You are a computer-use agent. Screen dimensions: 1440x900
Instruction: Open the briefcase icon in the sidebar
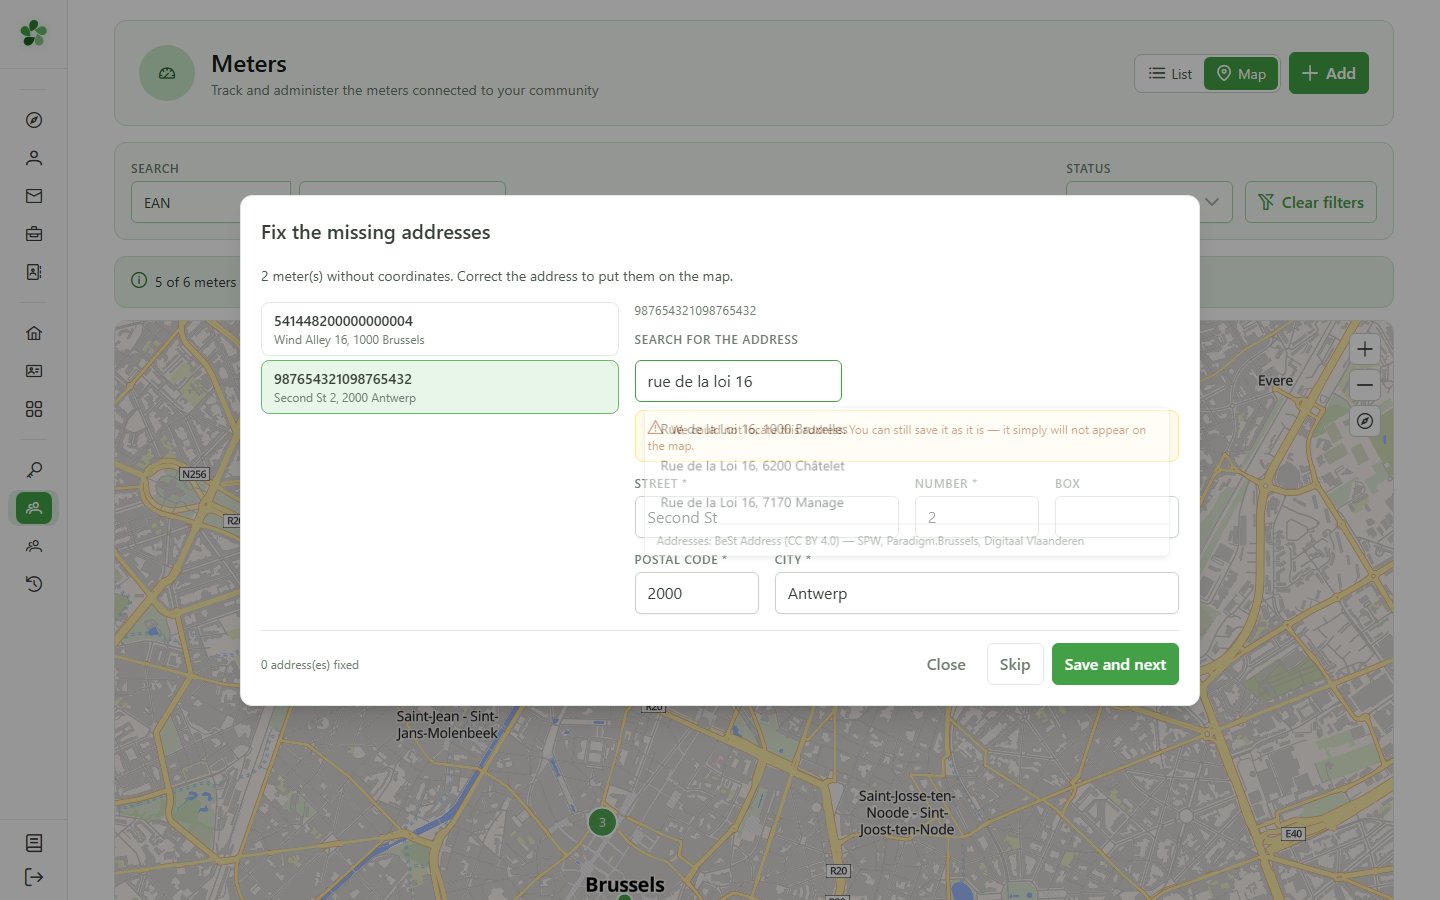[34, 234]
